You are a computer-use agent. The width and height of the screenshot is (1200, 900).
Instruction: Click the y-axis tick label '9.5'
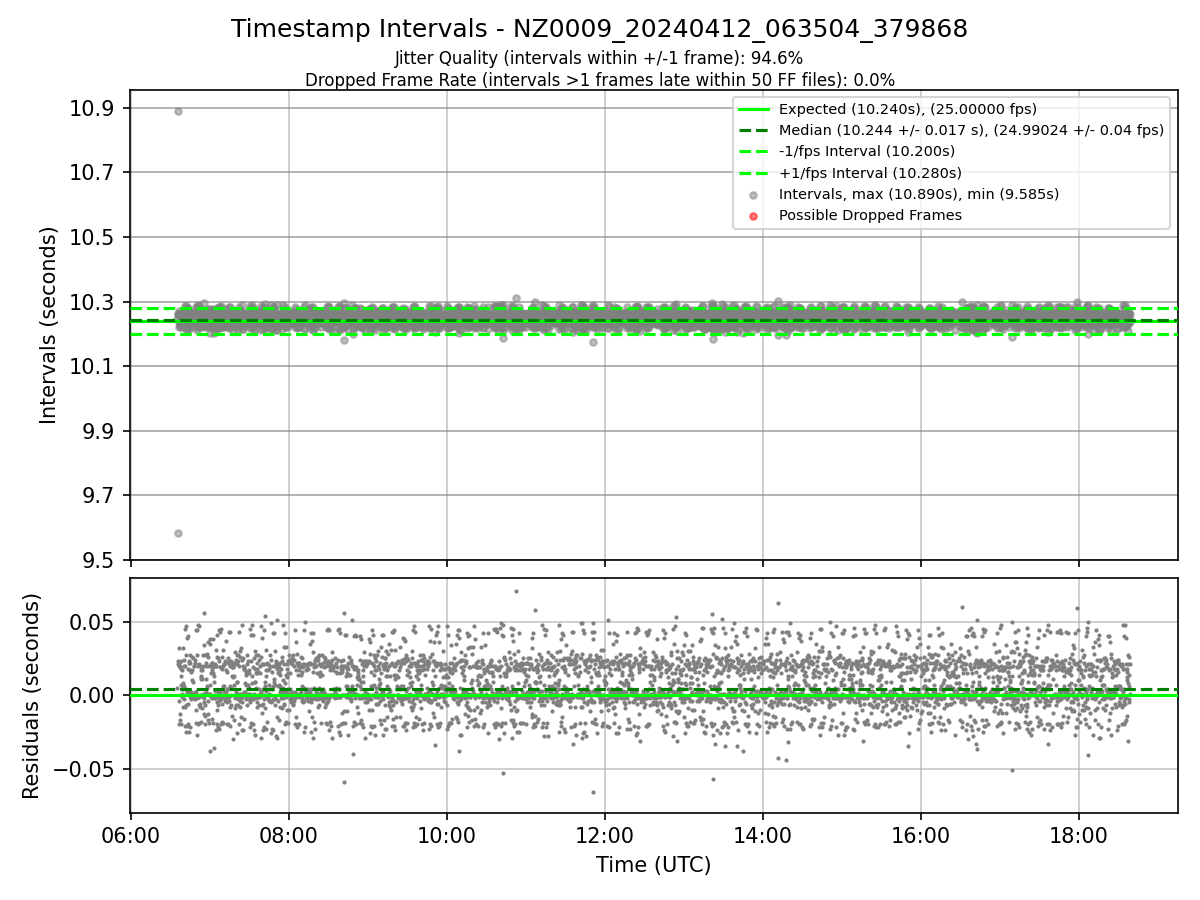point(99,560)
